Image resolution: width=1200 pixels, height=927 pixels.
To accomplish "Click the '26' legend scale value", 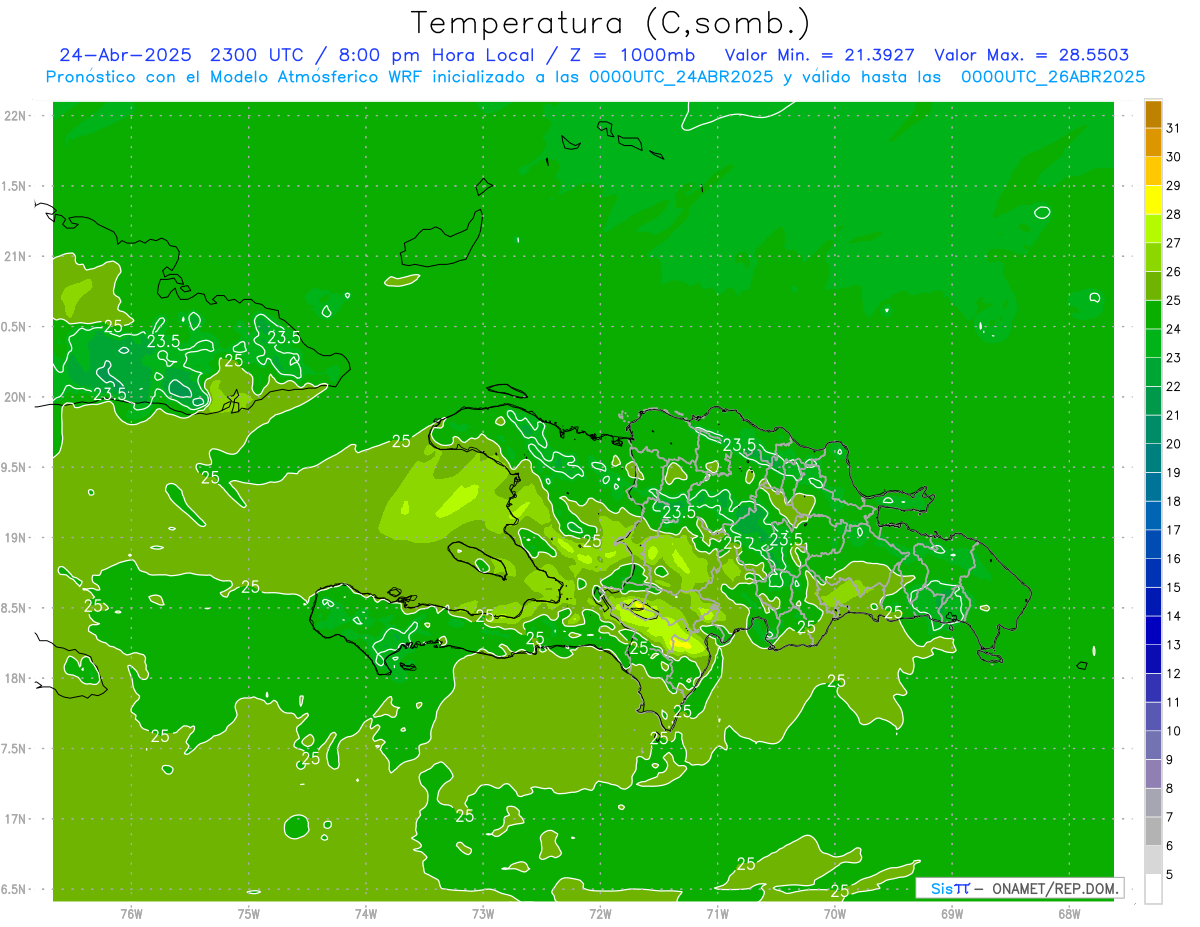I will (x=1173, y=271).
